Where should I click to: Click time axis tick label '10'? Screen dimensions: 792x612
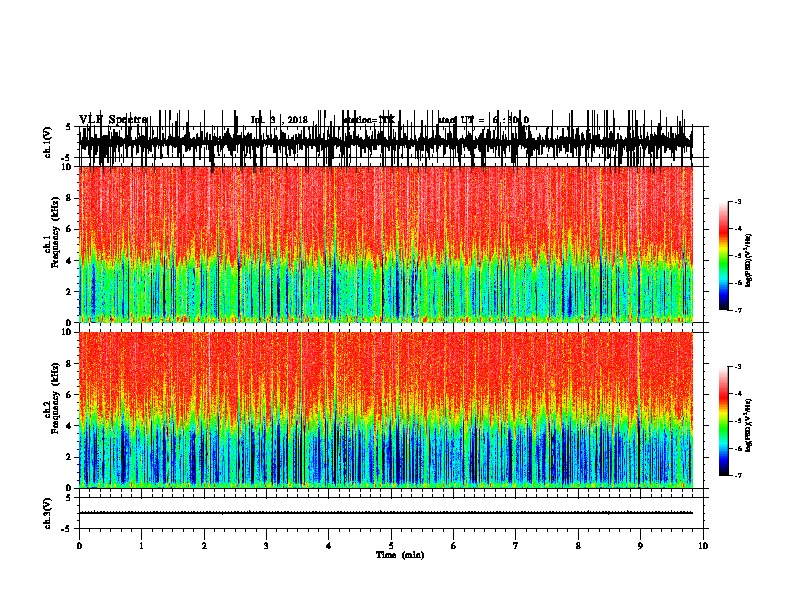pos(703,546)
